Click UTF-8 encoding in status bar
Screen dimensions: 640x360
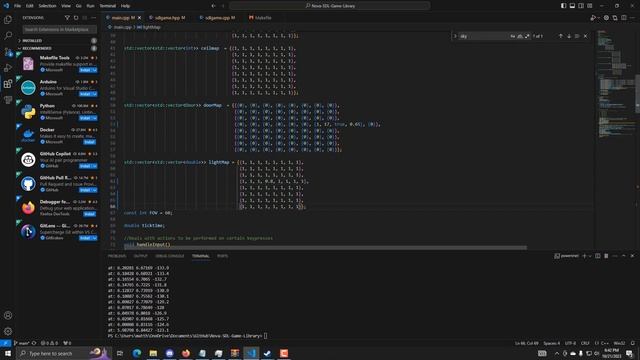pos(570,343)
